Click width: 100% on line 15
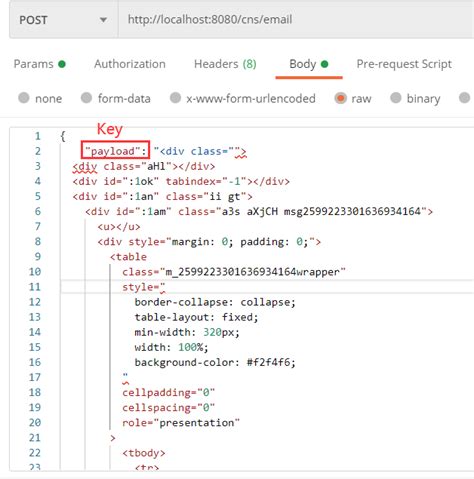 point(171,347)
